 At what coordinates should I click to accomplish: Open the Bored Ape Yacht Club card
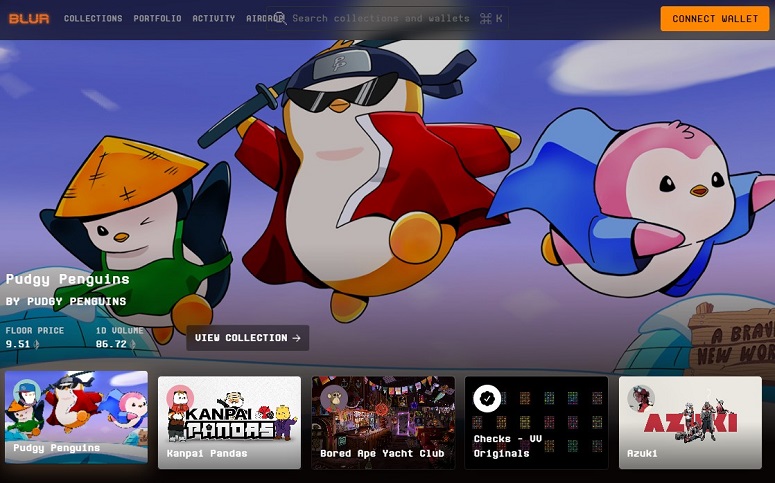(x=382, y=422)
